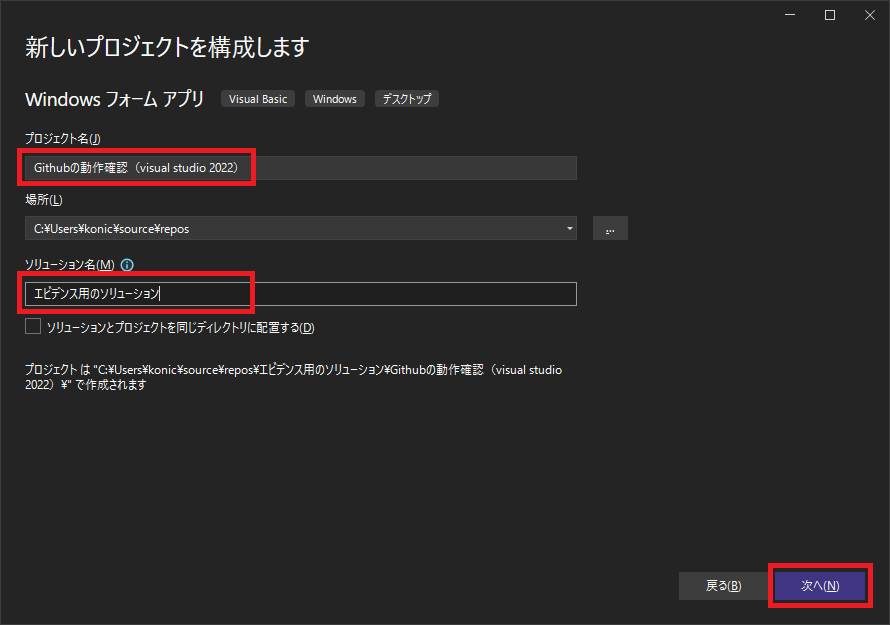Maximize the Visual Studio configuration window
This screenshot has height=625, width=890.
point(831,15)
